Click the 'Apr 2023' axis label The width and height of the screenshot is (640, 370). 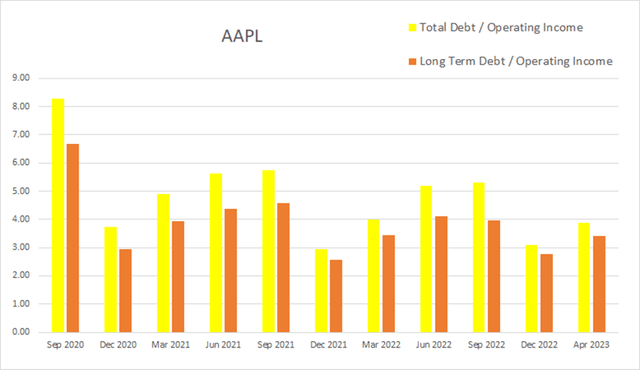pos(591,345)
